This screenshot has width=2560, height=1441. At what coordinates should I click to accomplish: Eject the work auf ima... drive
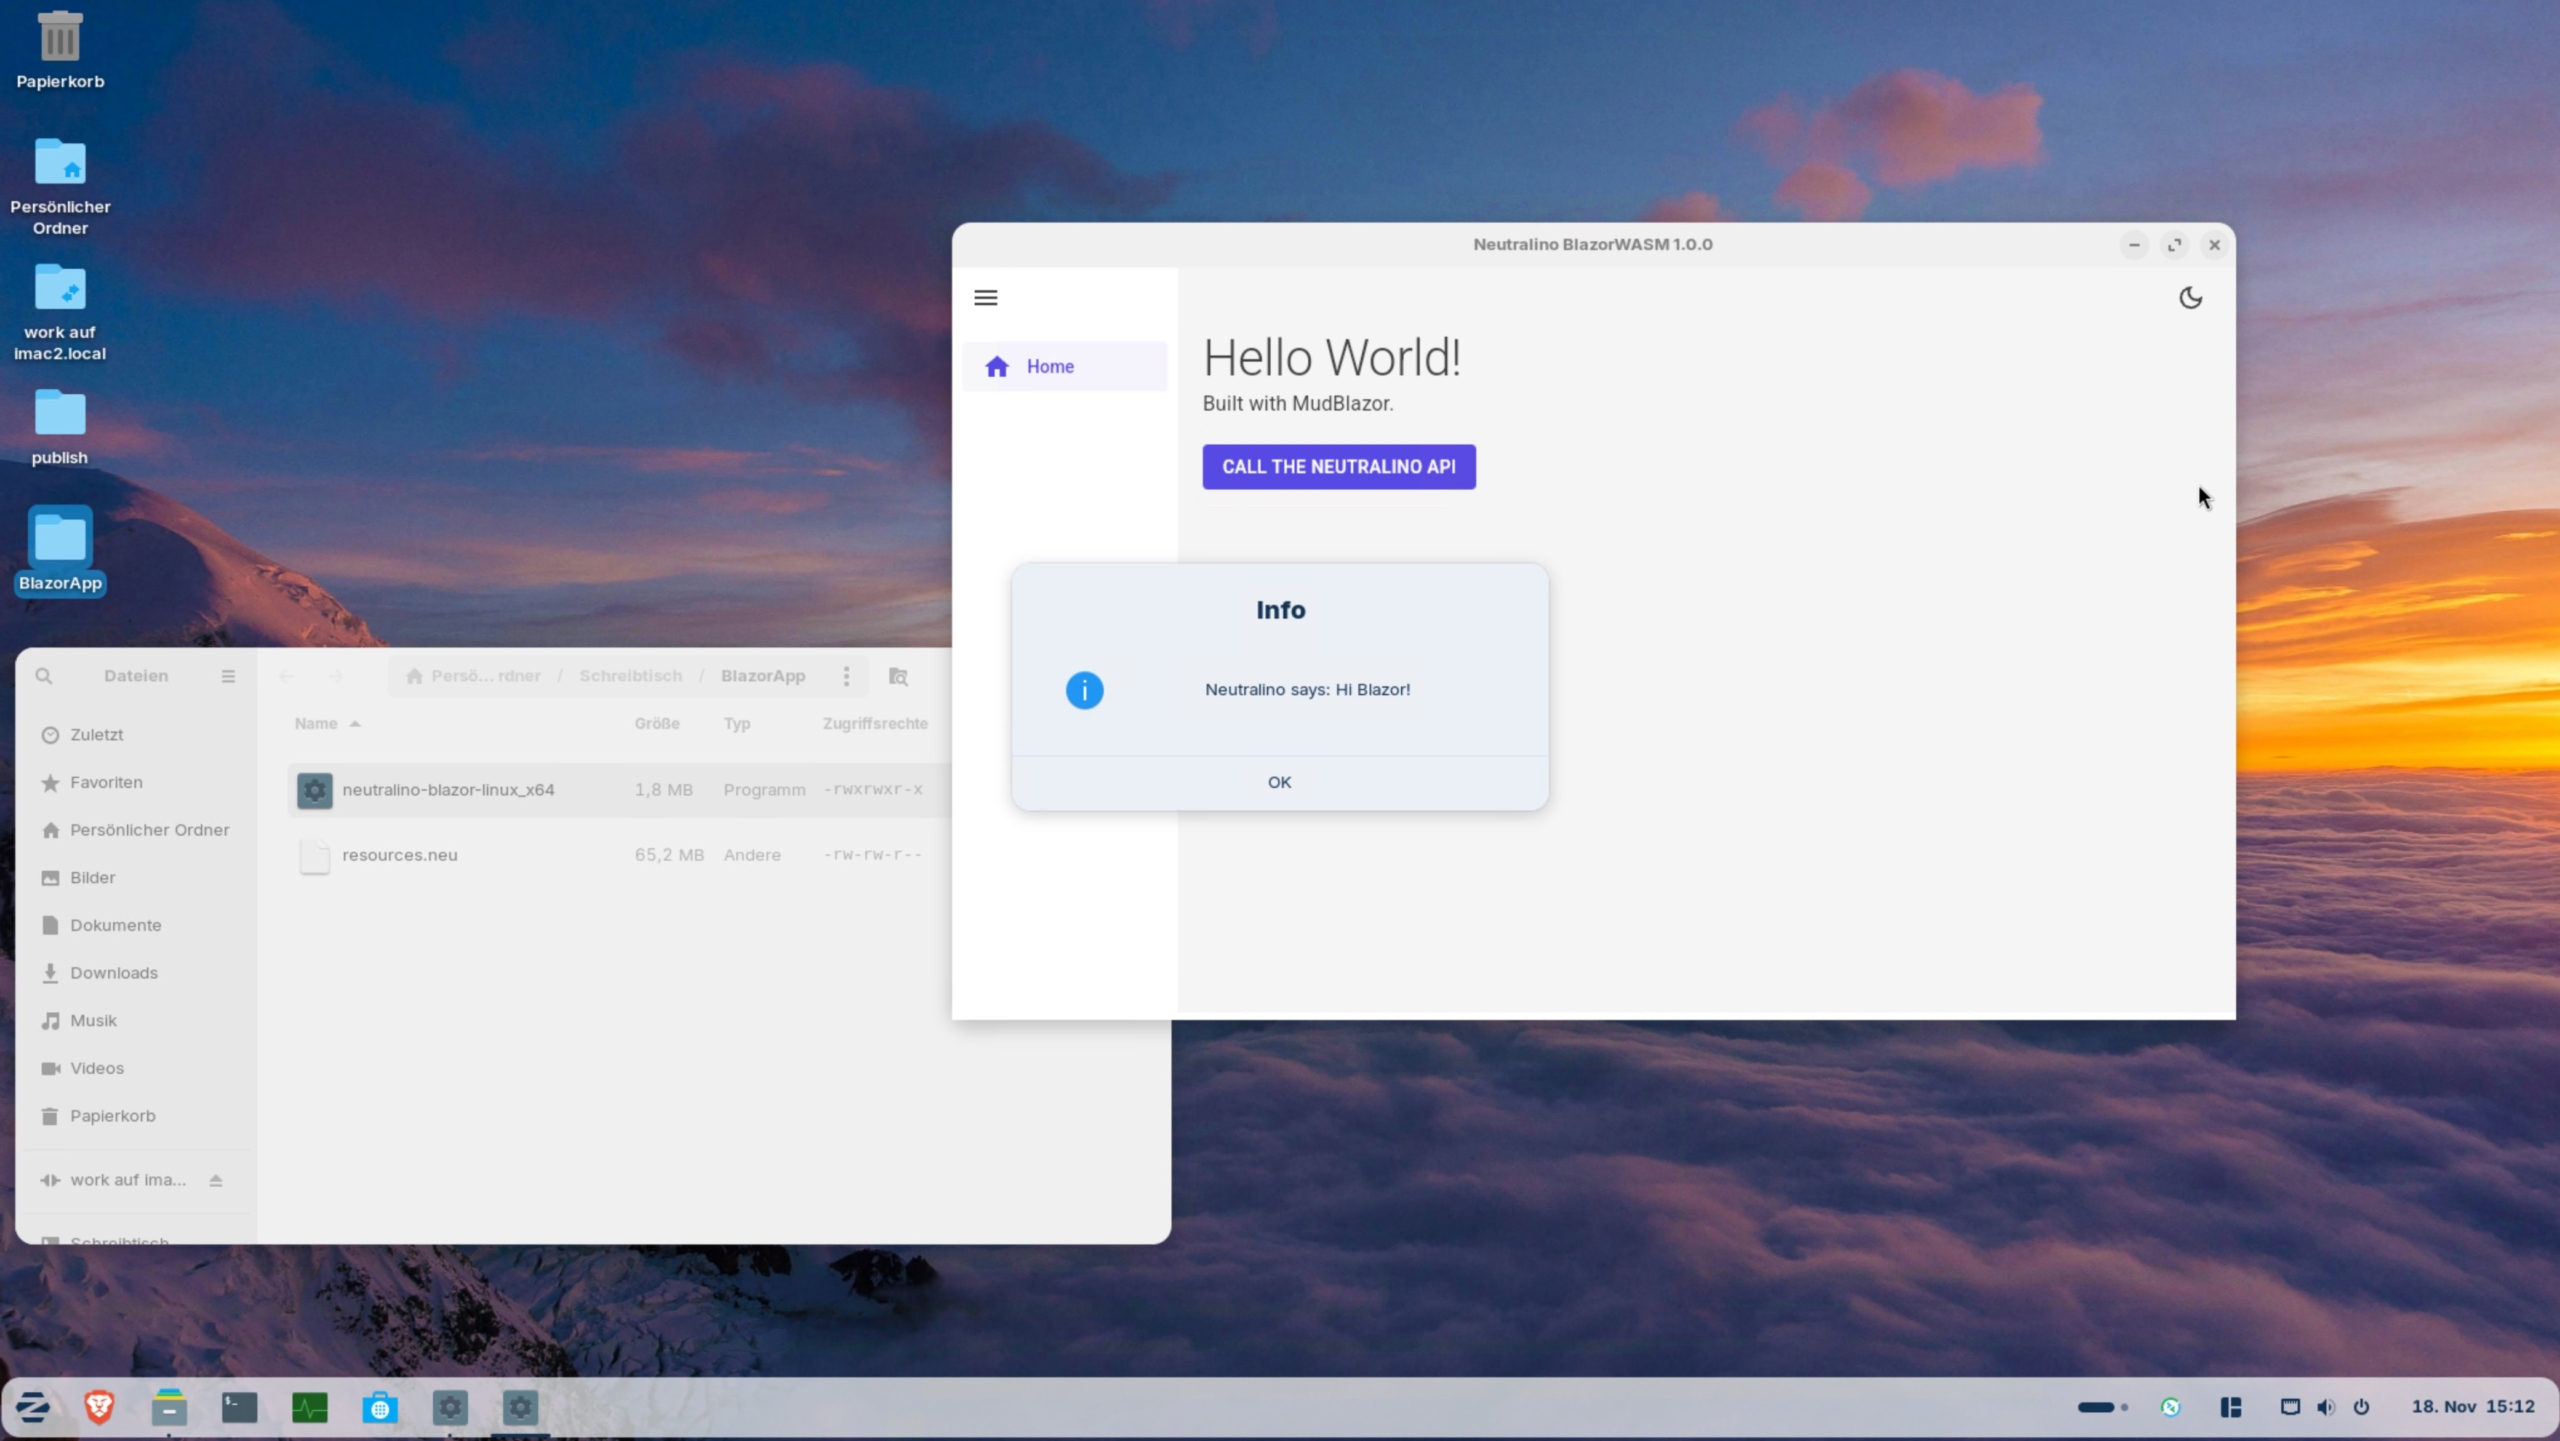pos(216,1180)
